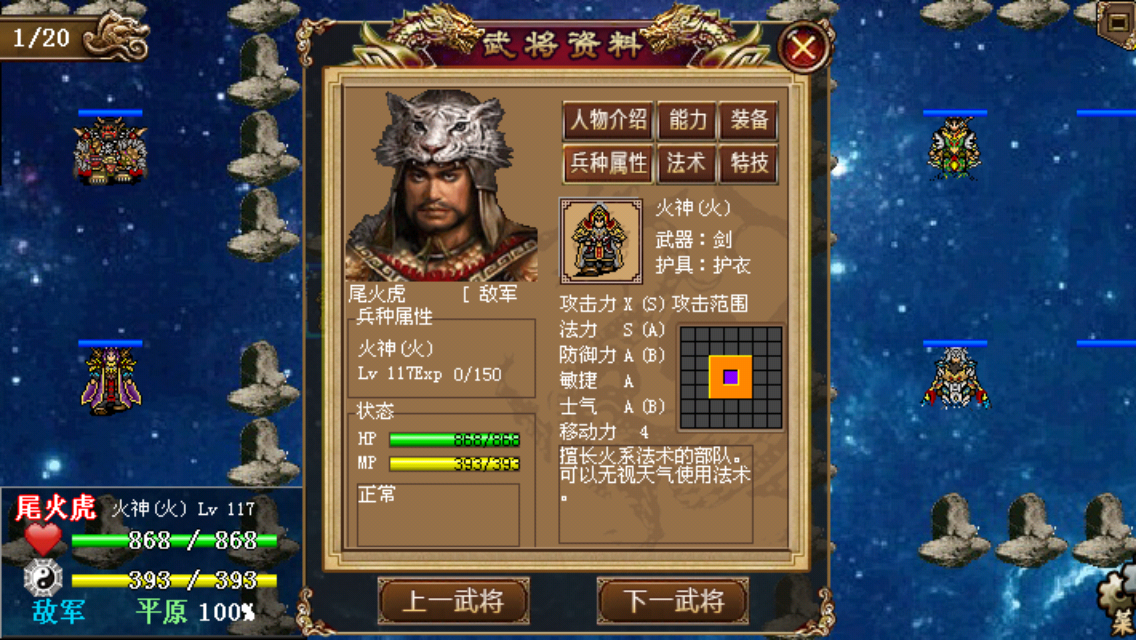Open the 特技 tab

tap(748, 163)
